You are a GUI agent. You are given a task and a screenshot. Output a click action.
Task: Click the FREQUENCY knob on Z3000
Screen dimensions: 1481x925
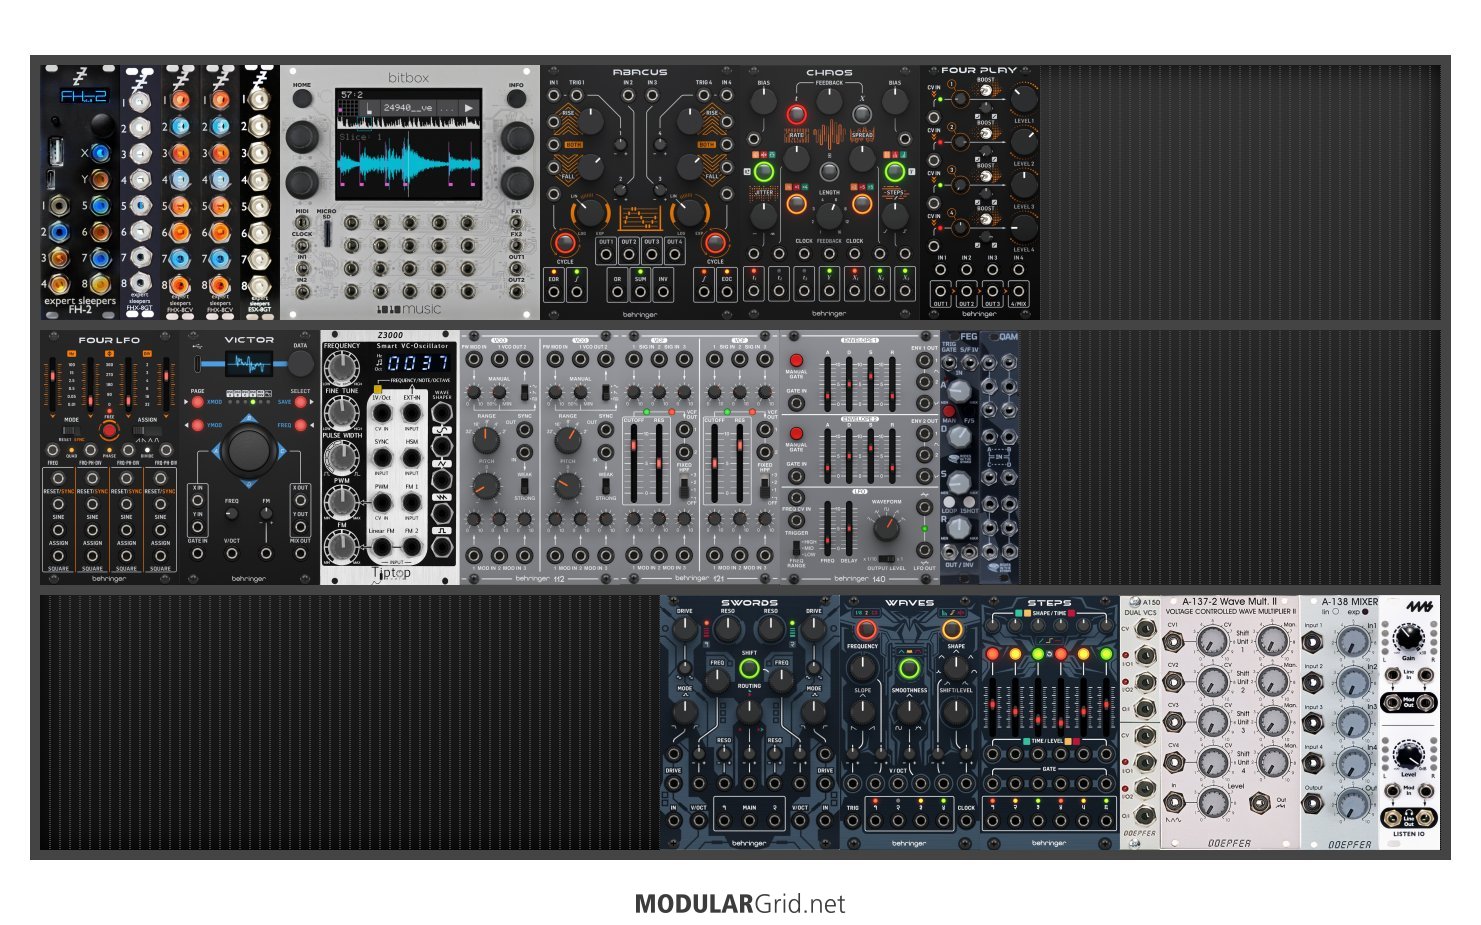[341, 370]
